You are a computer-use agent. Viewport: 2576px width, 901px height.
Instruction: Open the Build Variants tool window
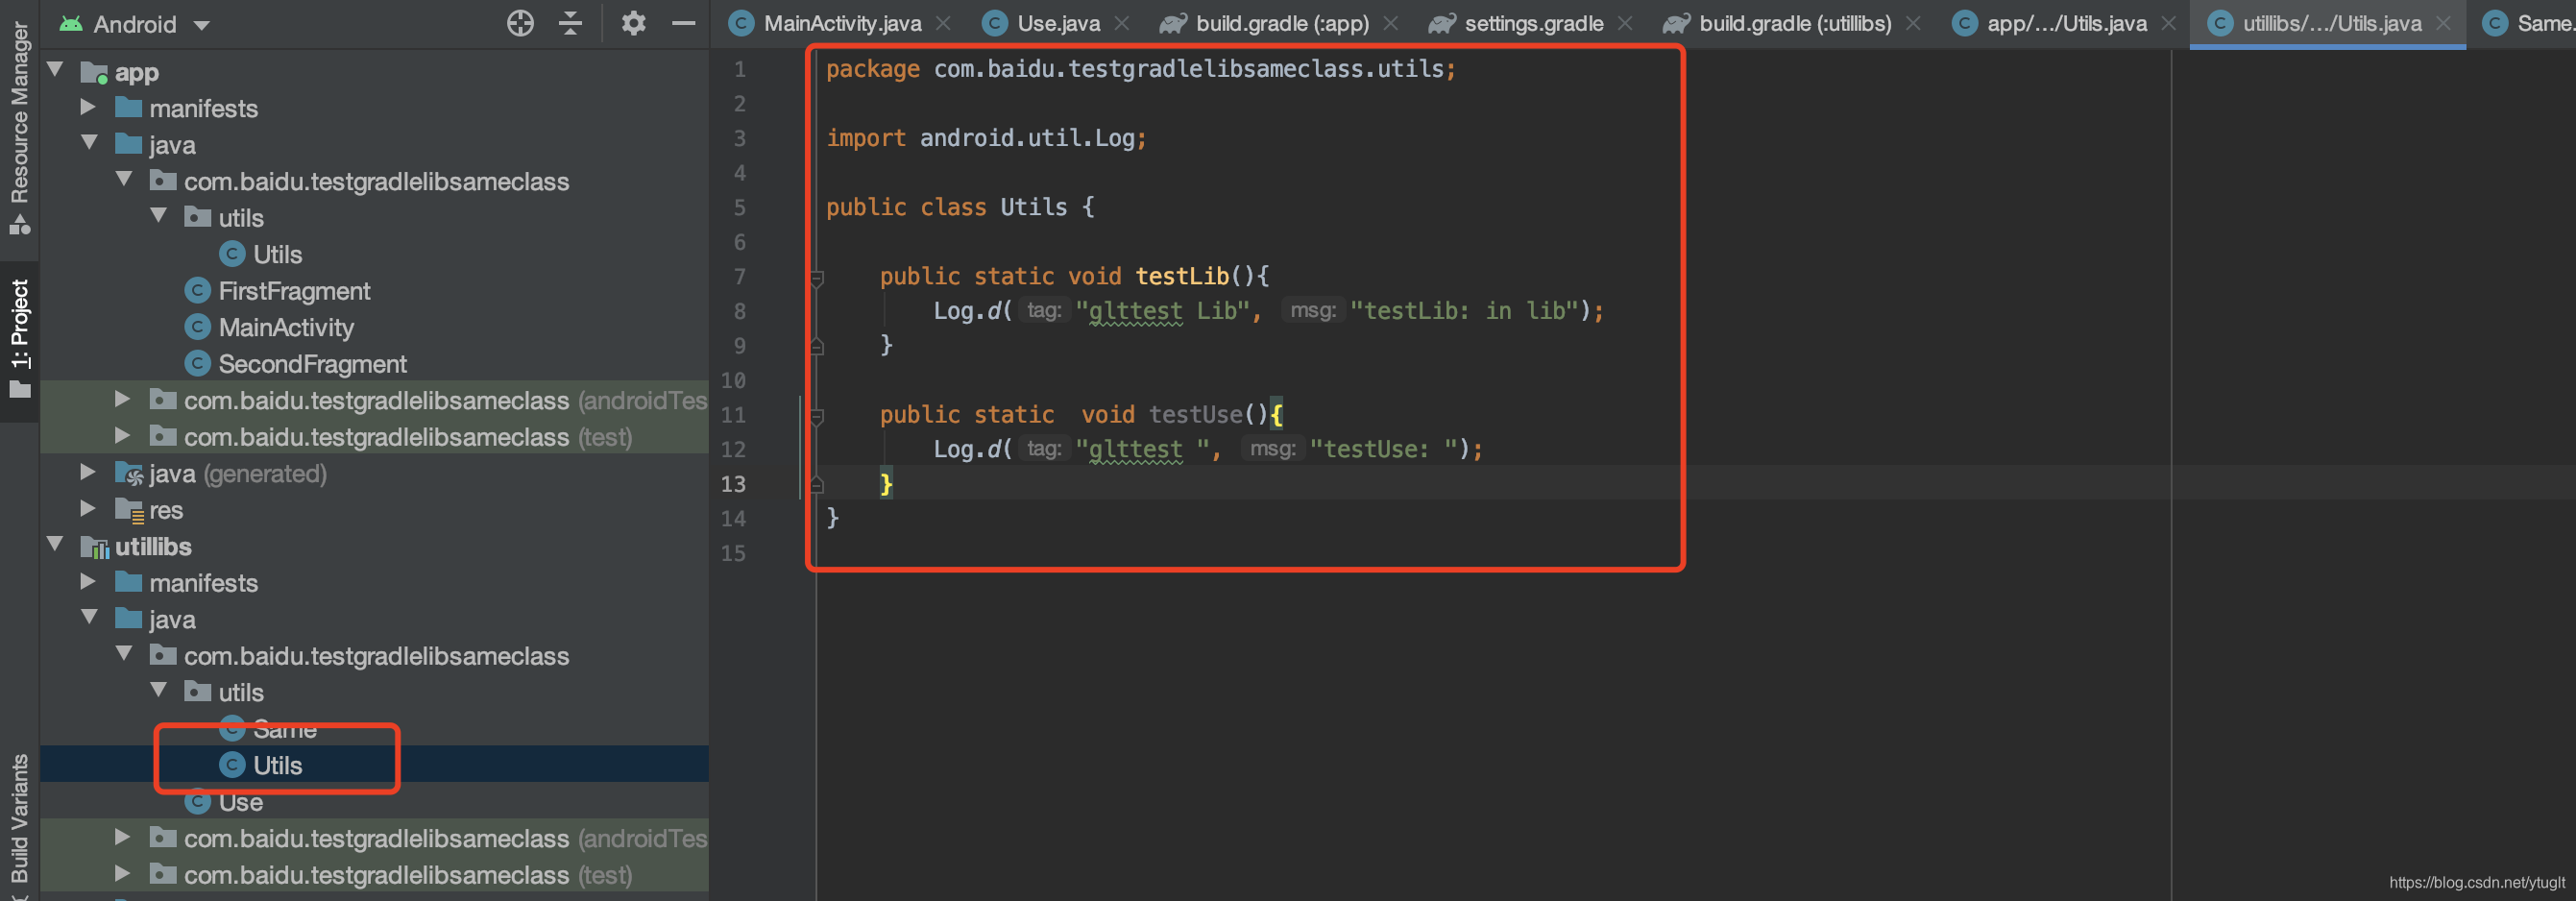click(19, 820)
